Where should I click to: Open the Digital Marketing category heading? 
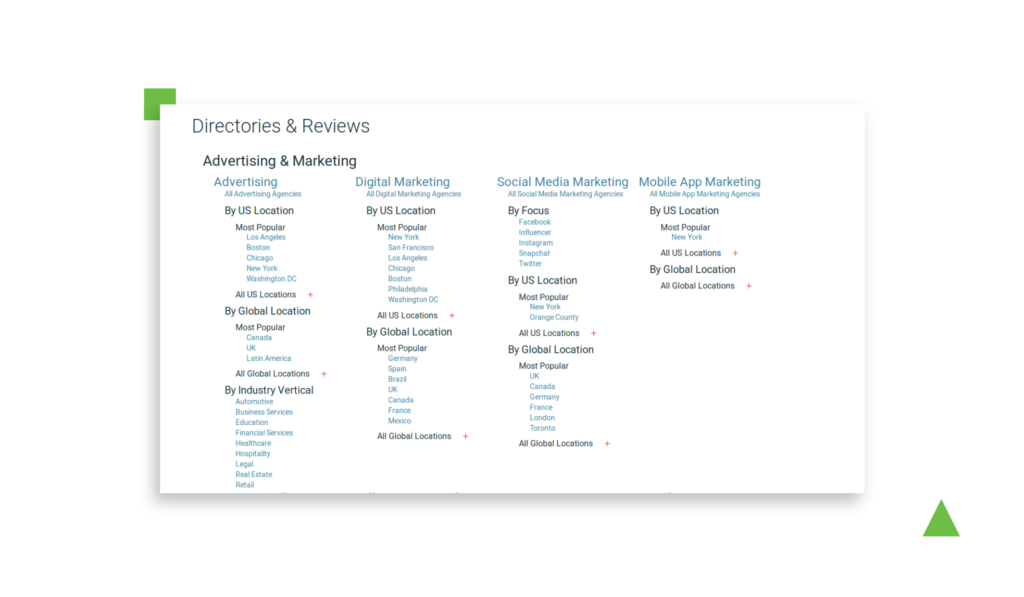pos(402,182)
